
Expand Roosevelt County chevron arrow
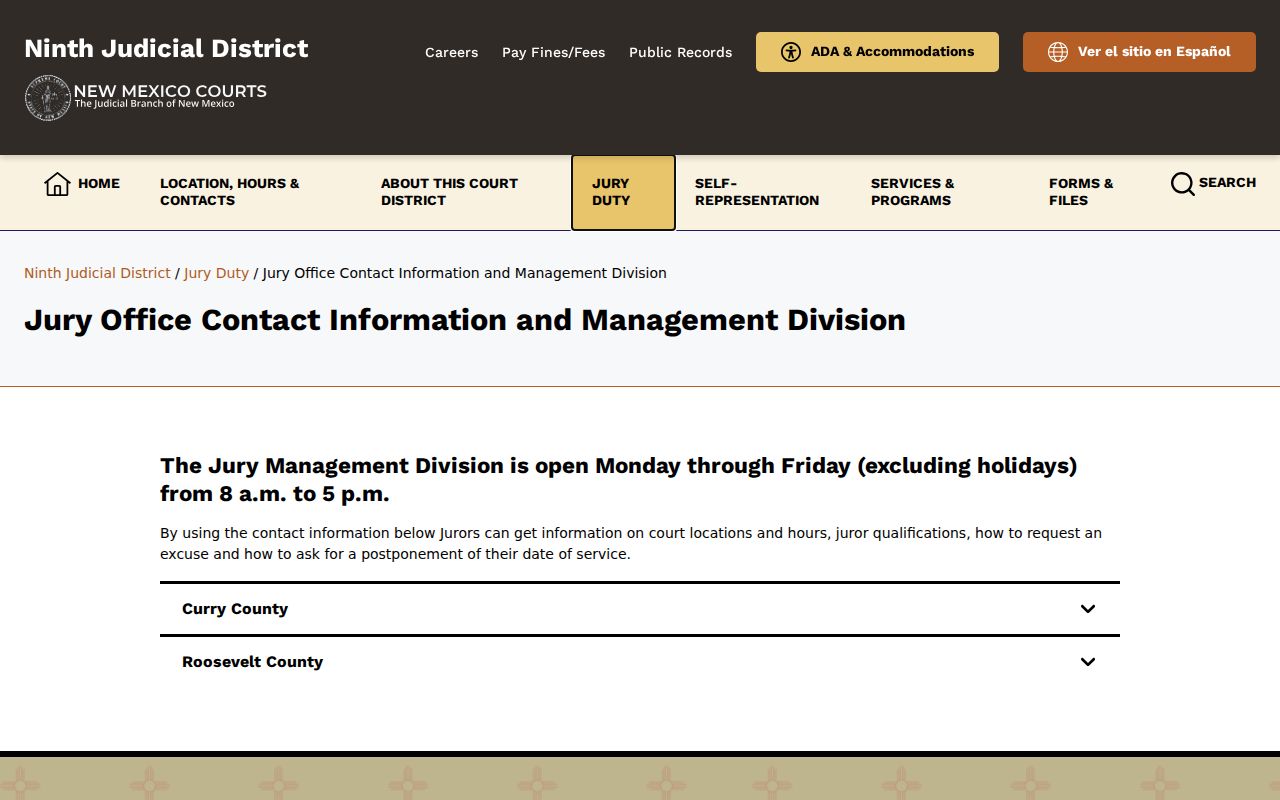tap(1088, 662)
